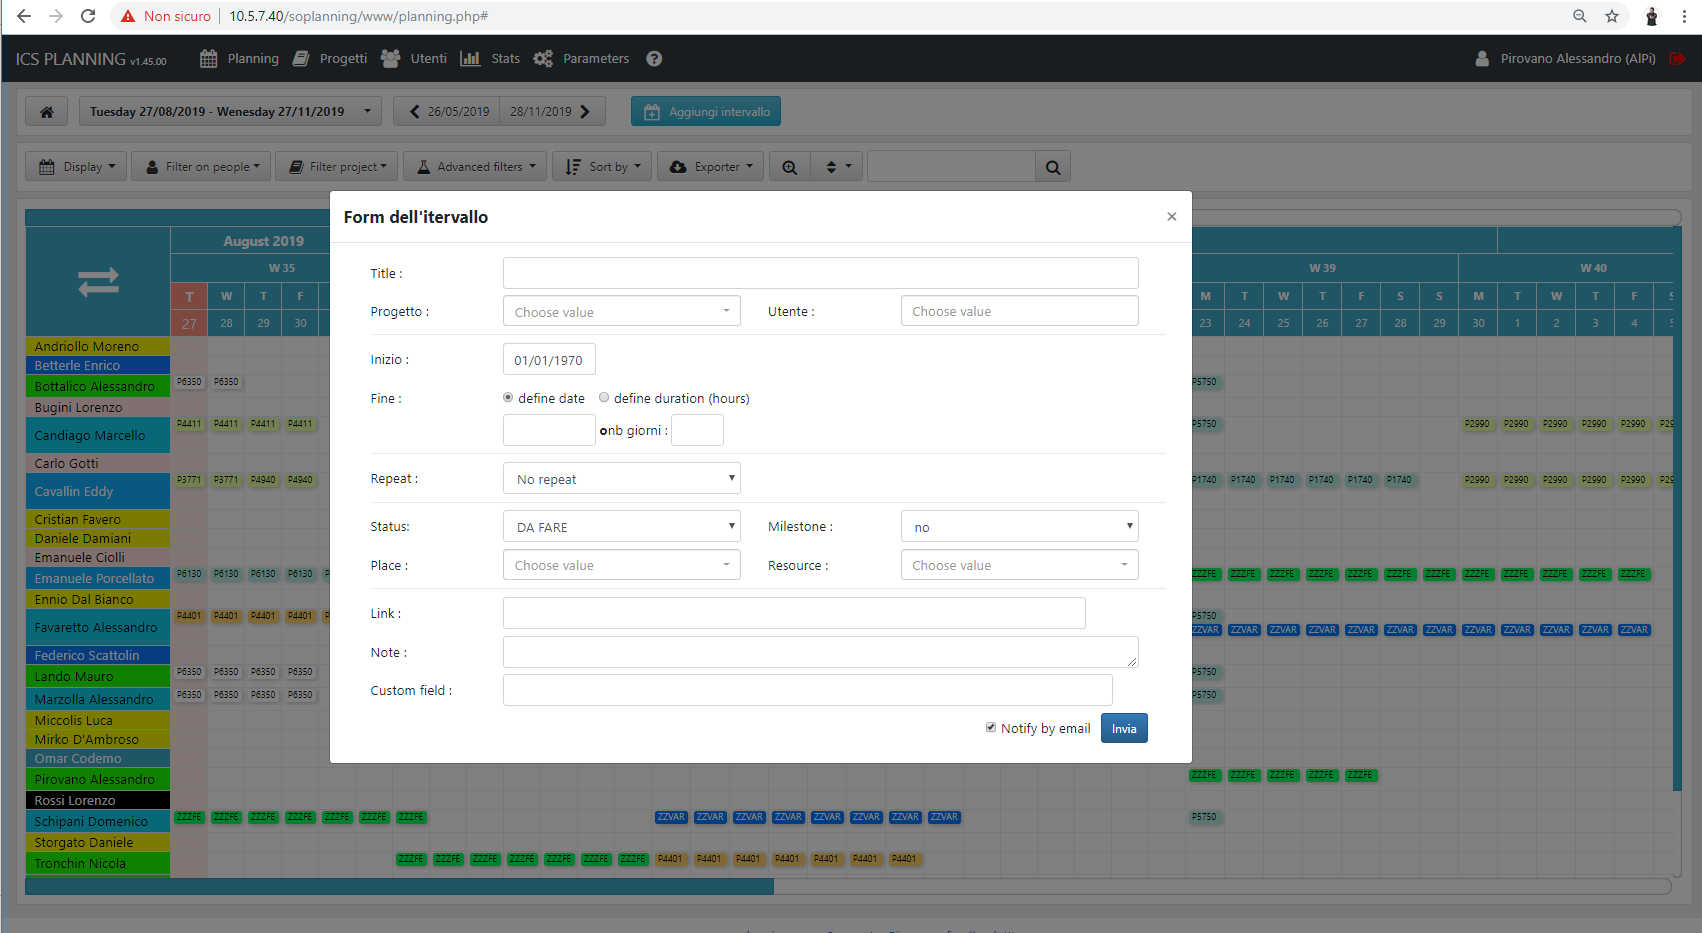Click the zoom magnifier toolbar icon
This screenshot has width=1702, height=933.
790,167
